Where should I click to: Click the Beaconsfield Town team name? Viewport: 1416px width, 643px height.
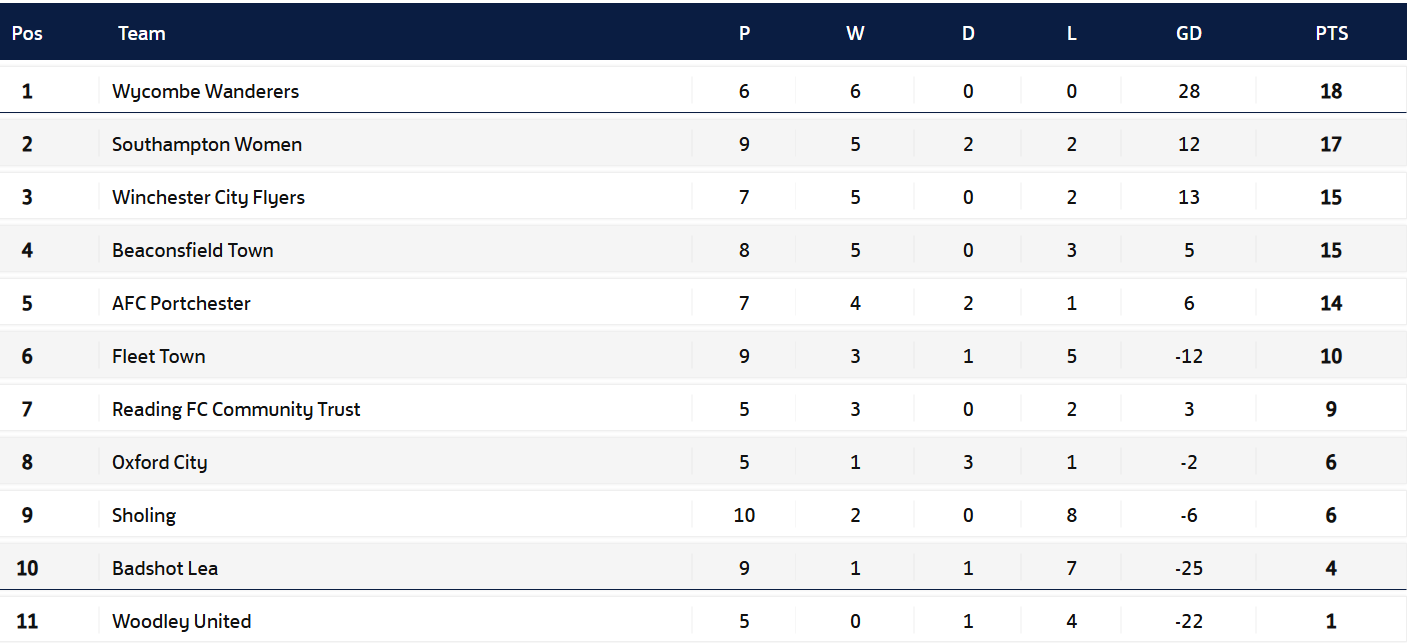pyautogui.click(x=193, y=250)
